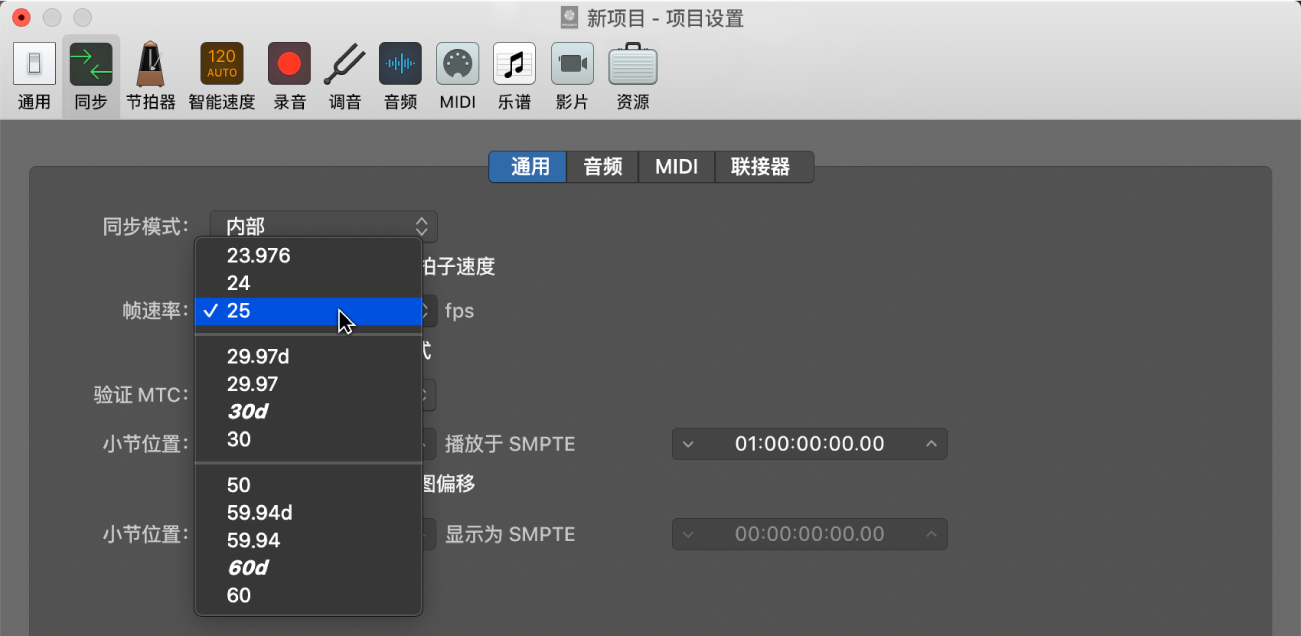1301x636 pixels.
Task: Choose 29.97 frame rate
Action: 308,384
